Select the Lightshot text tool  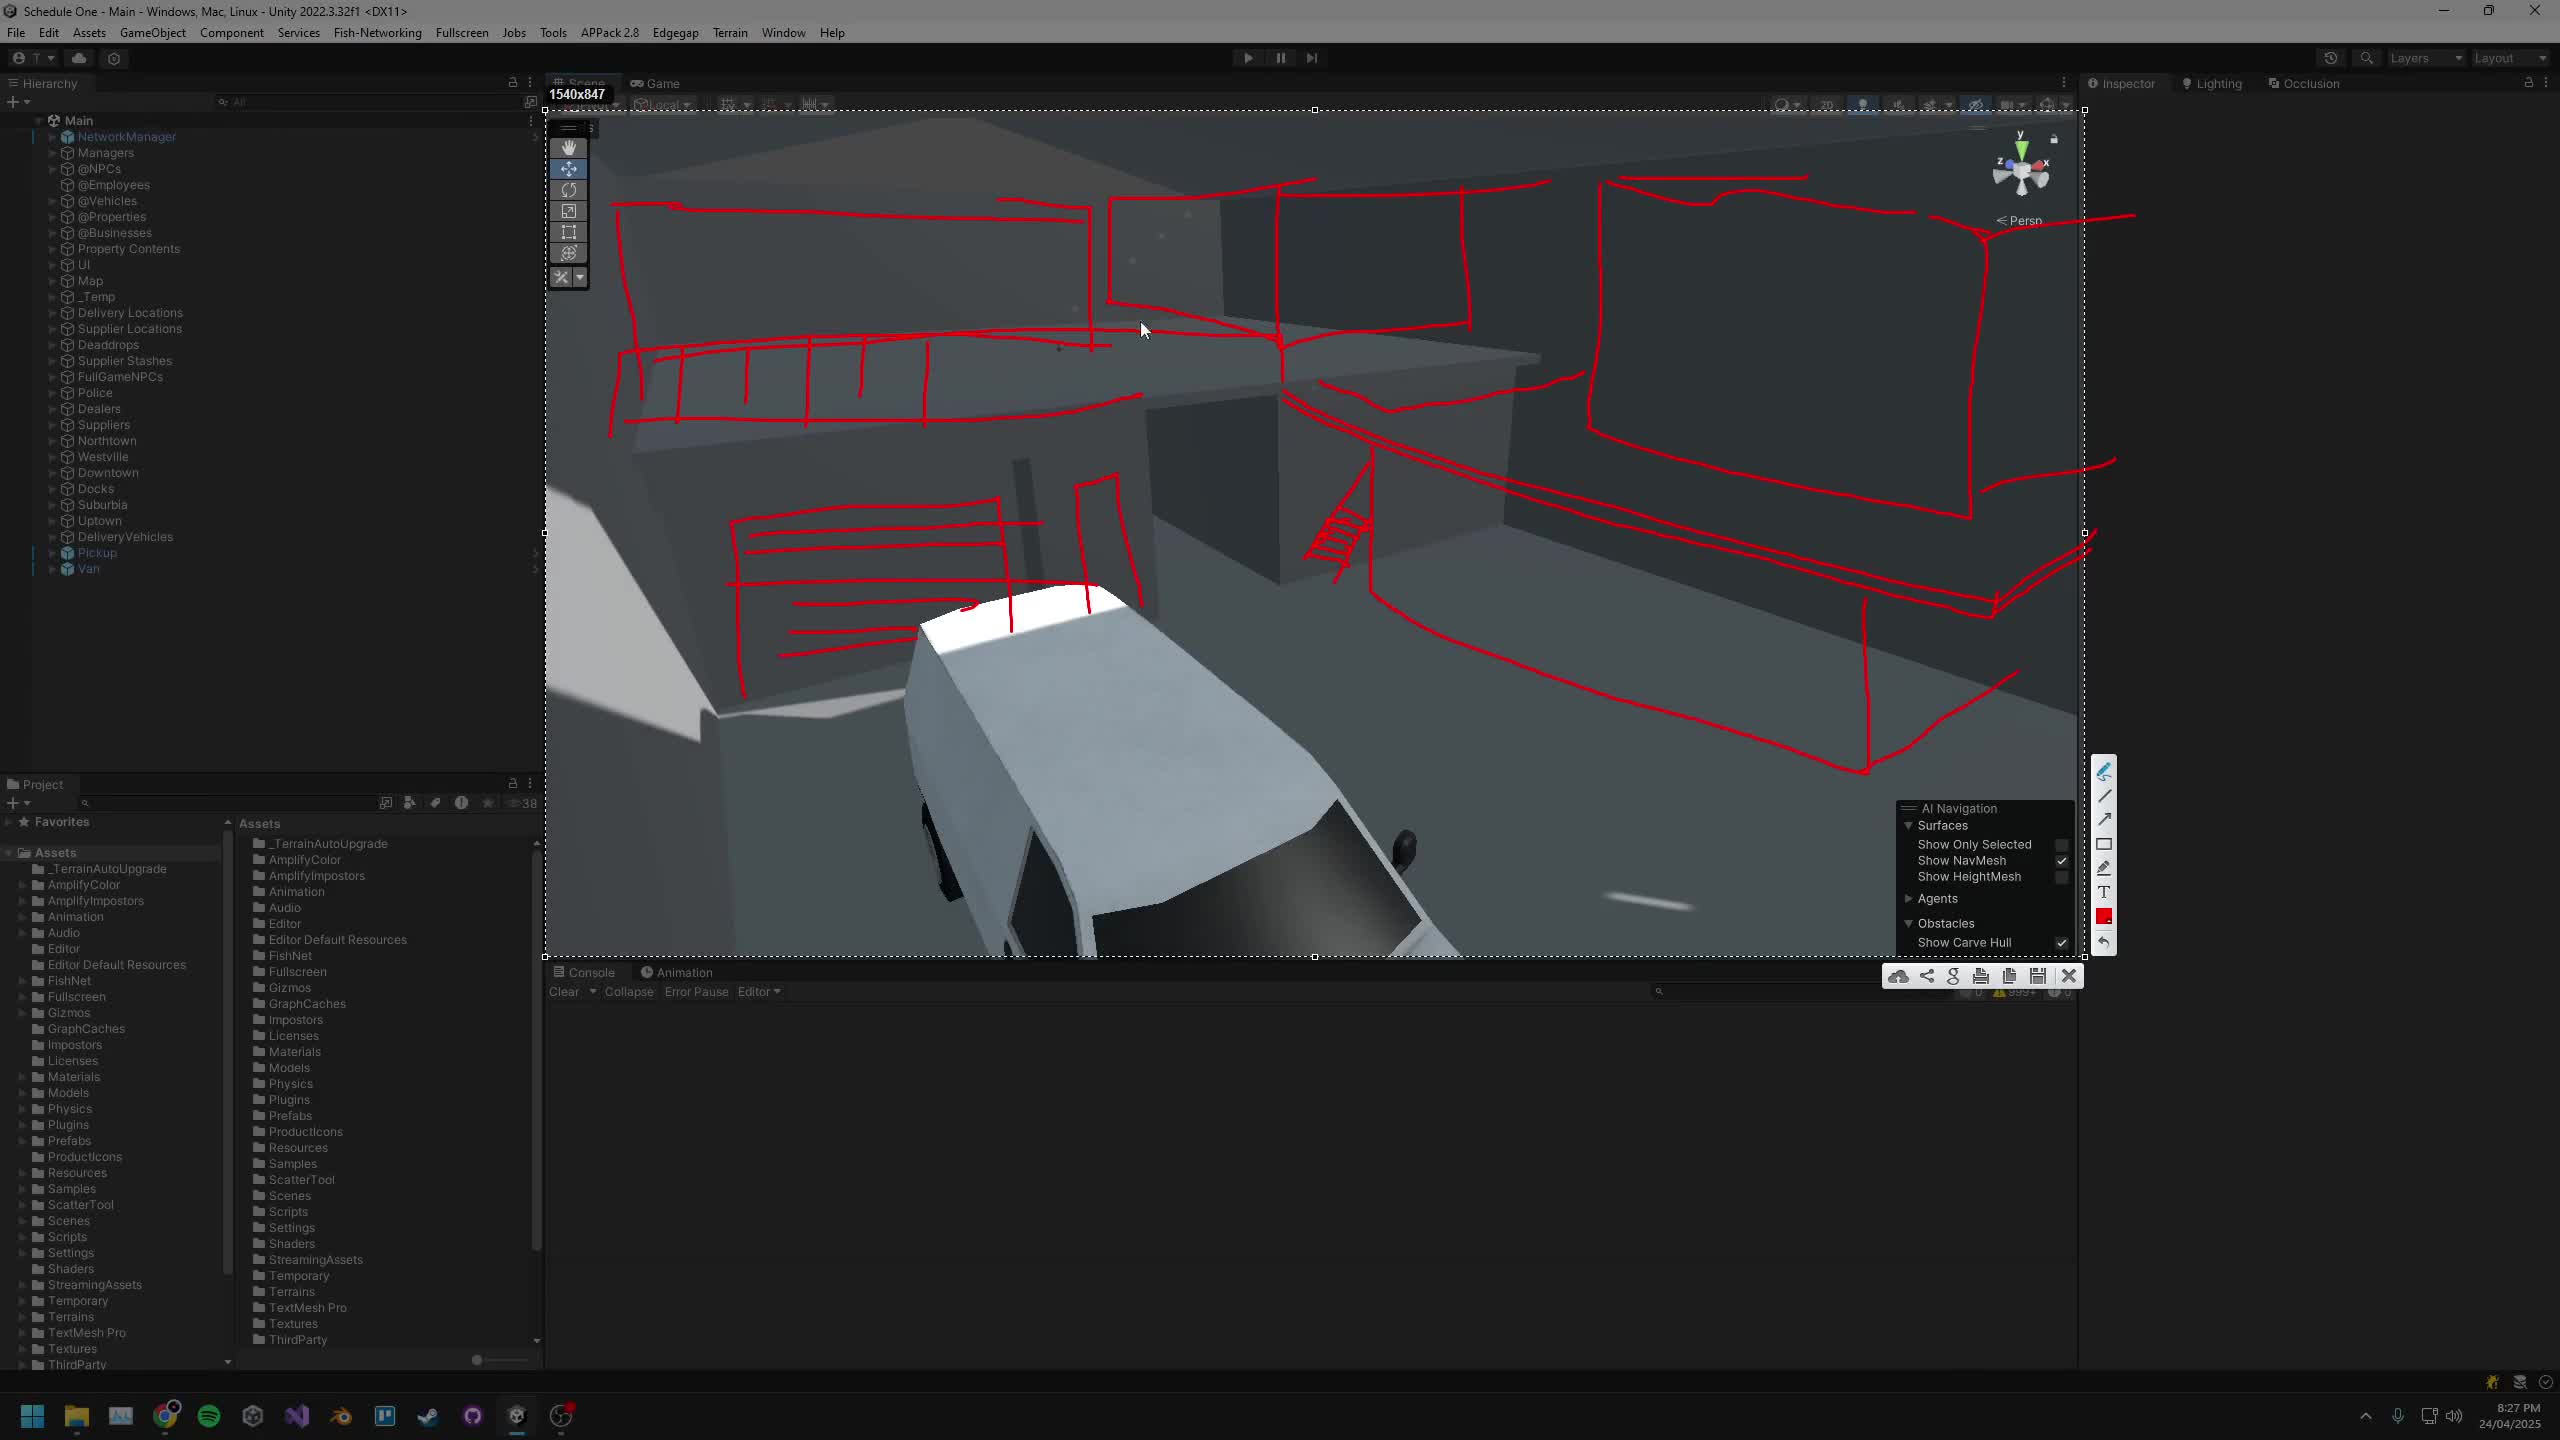2104,892
